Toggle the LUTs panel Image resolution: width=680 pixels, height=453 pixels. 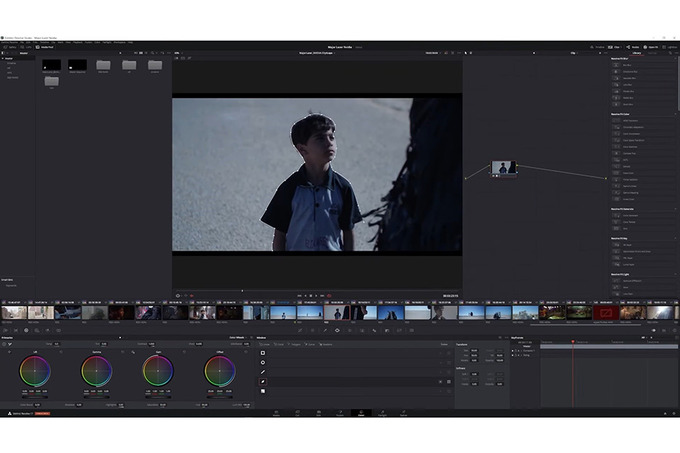tap(26, 47)
